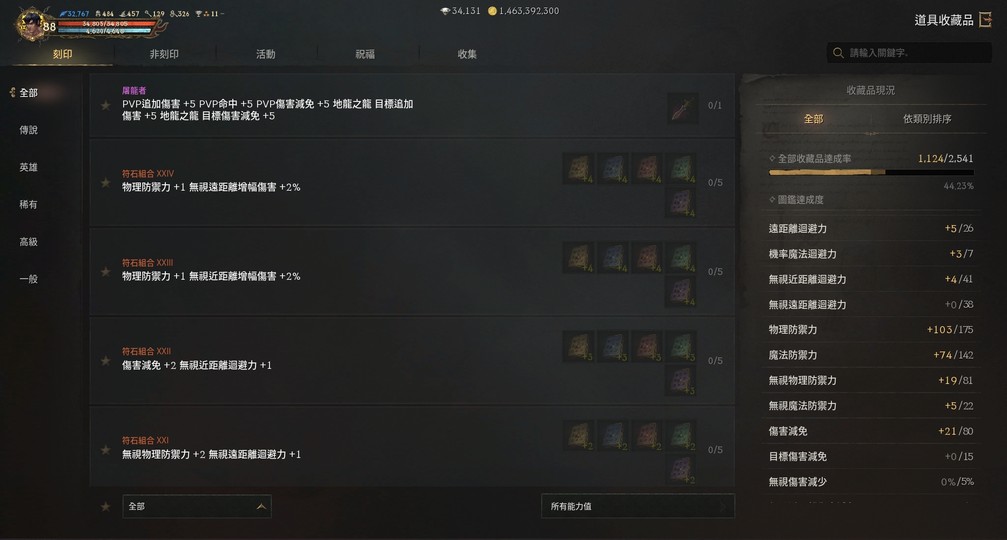Switch to the 祝福 tab

tap(365, 54)
